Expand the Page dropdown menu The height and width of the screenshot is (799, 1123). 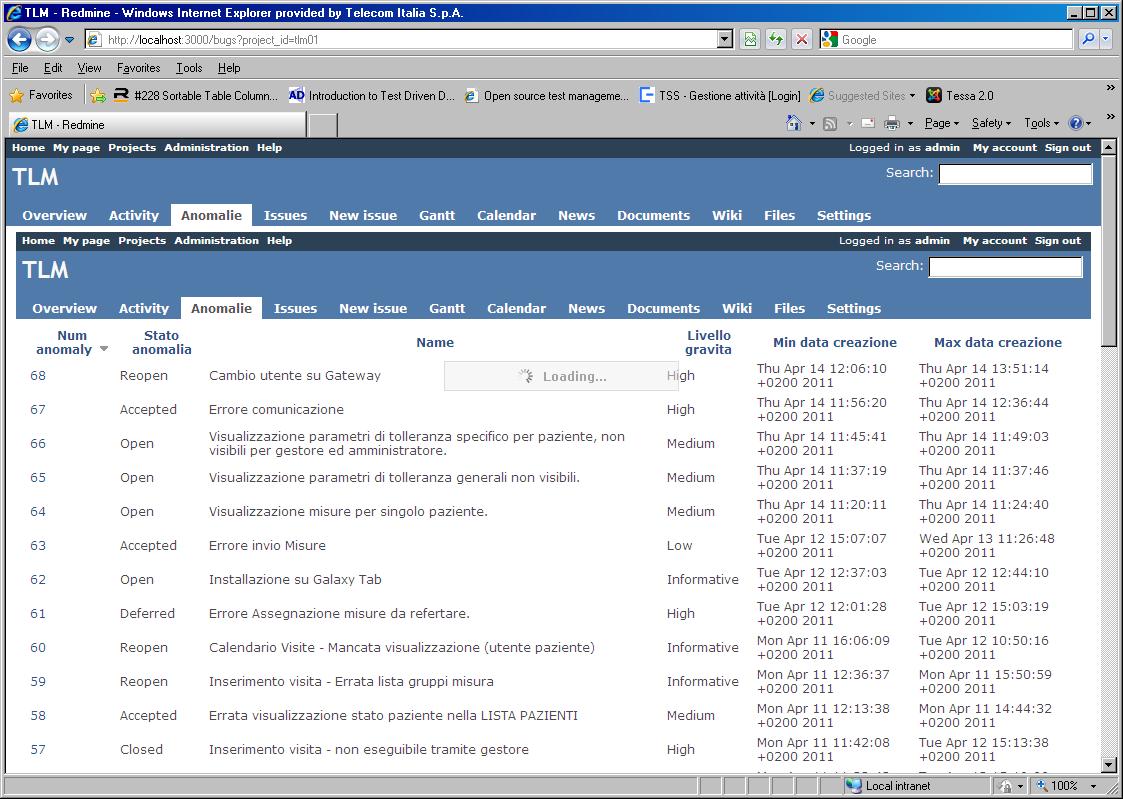[x=942, y=123]
